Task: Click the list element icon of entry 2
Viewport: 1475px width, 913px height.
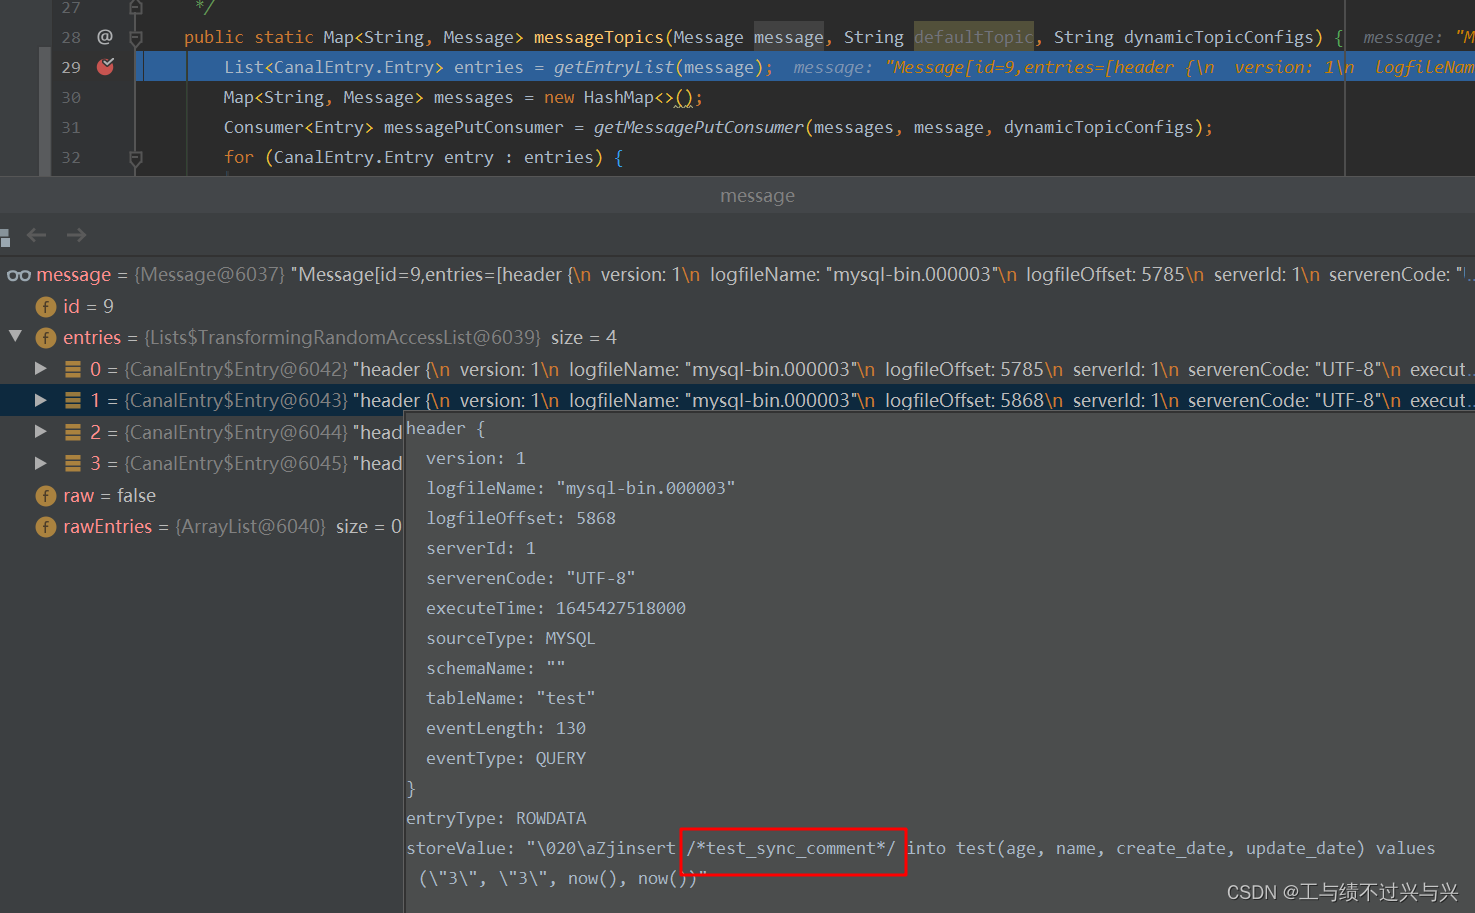Action: coord(73,432)
